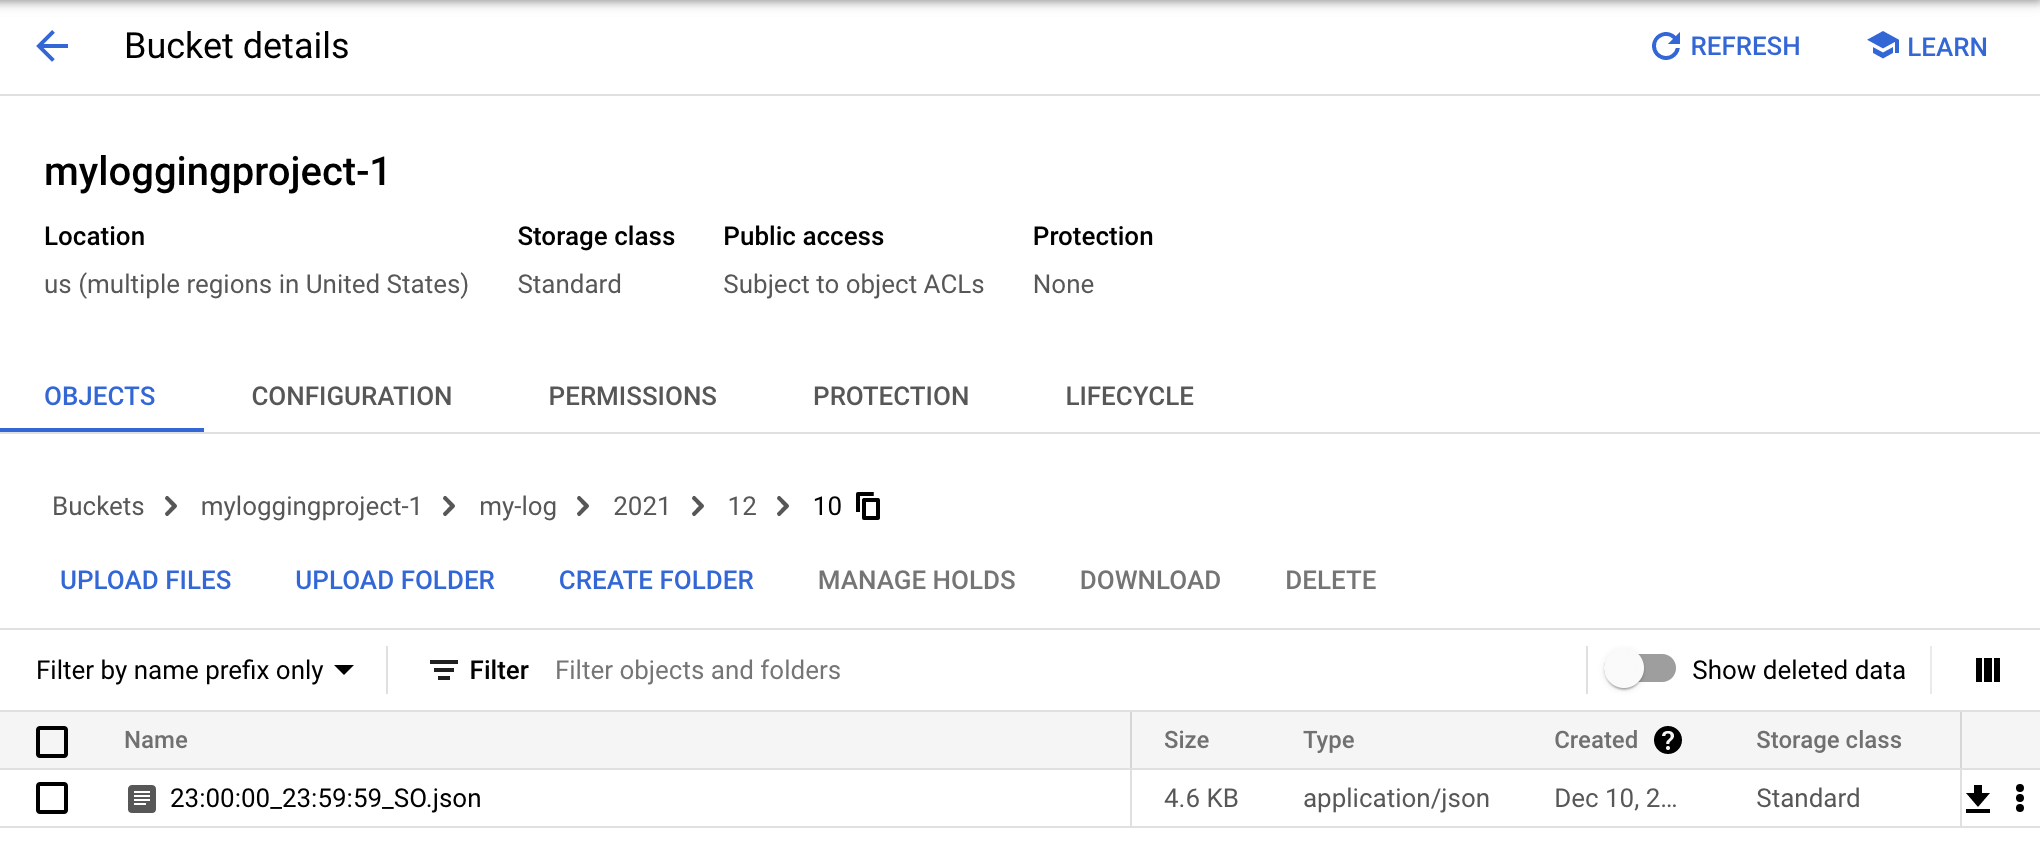This screenshot has width=2040, height=848.
Task: Open the Lifecycle tab
Action: pyautogui.click(x=1129, y=396)
